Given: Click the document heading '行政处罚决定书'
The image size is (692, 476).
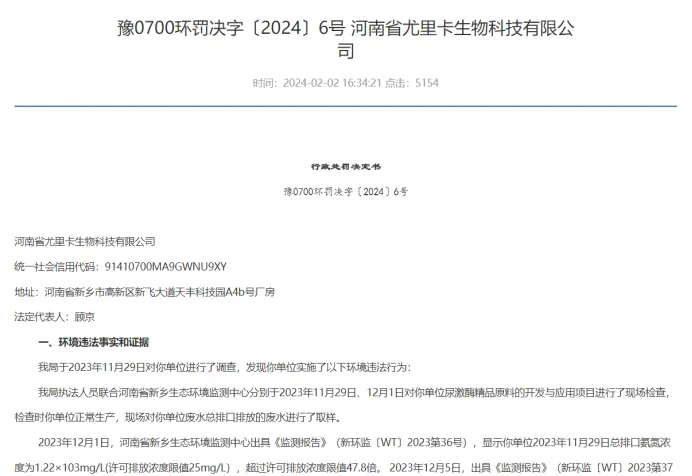Looking at the screenshot, I should pyautogui.click(x=346, y=166).
